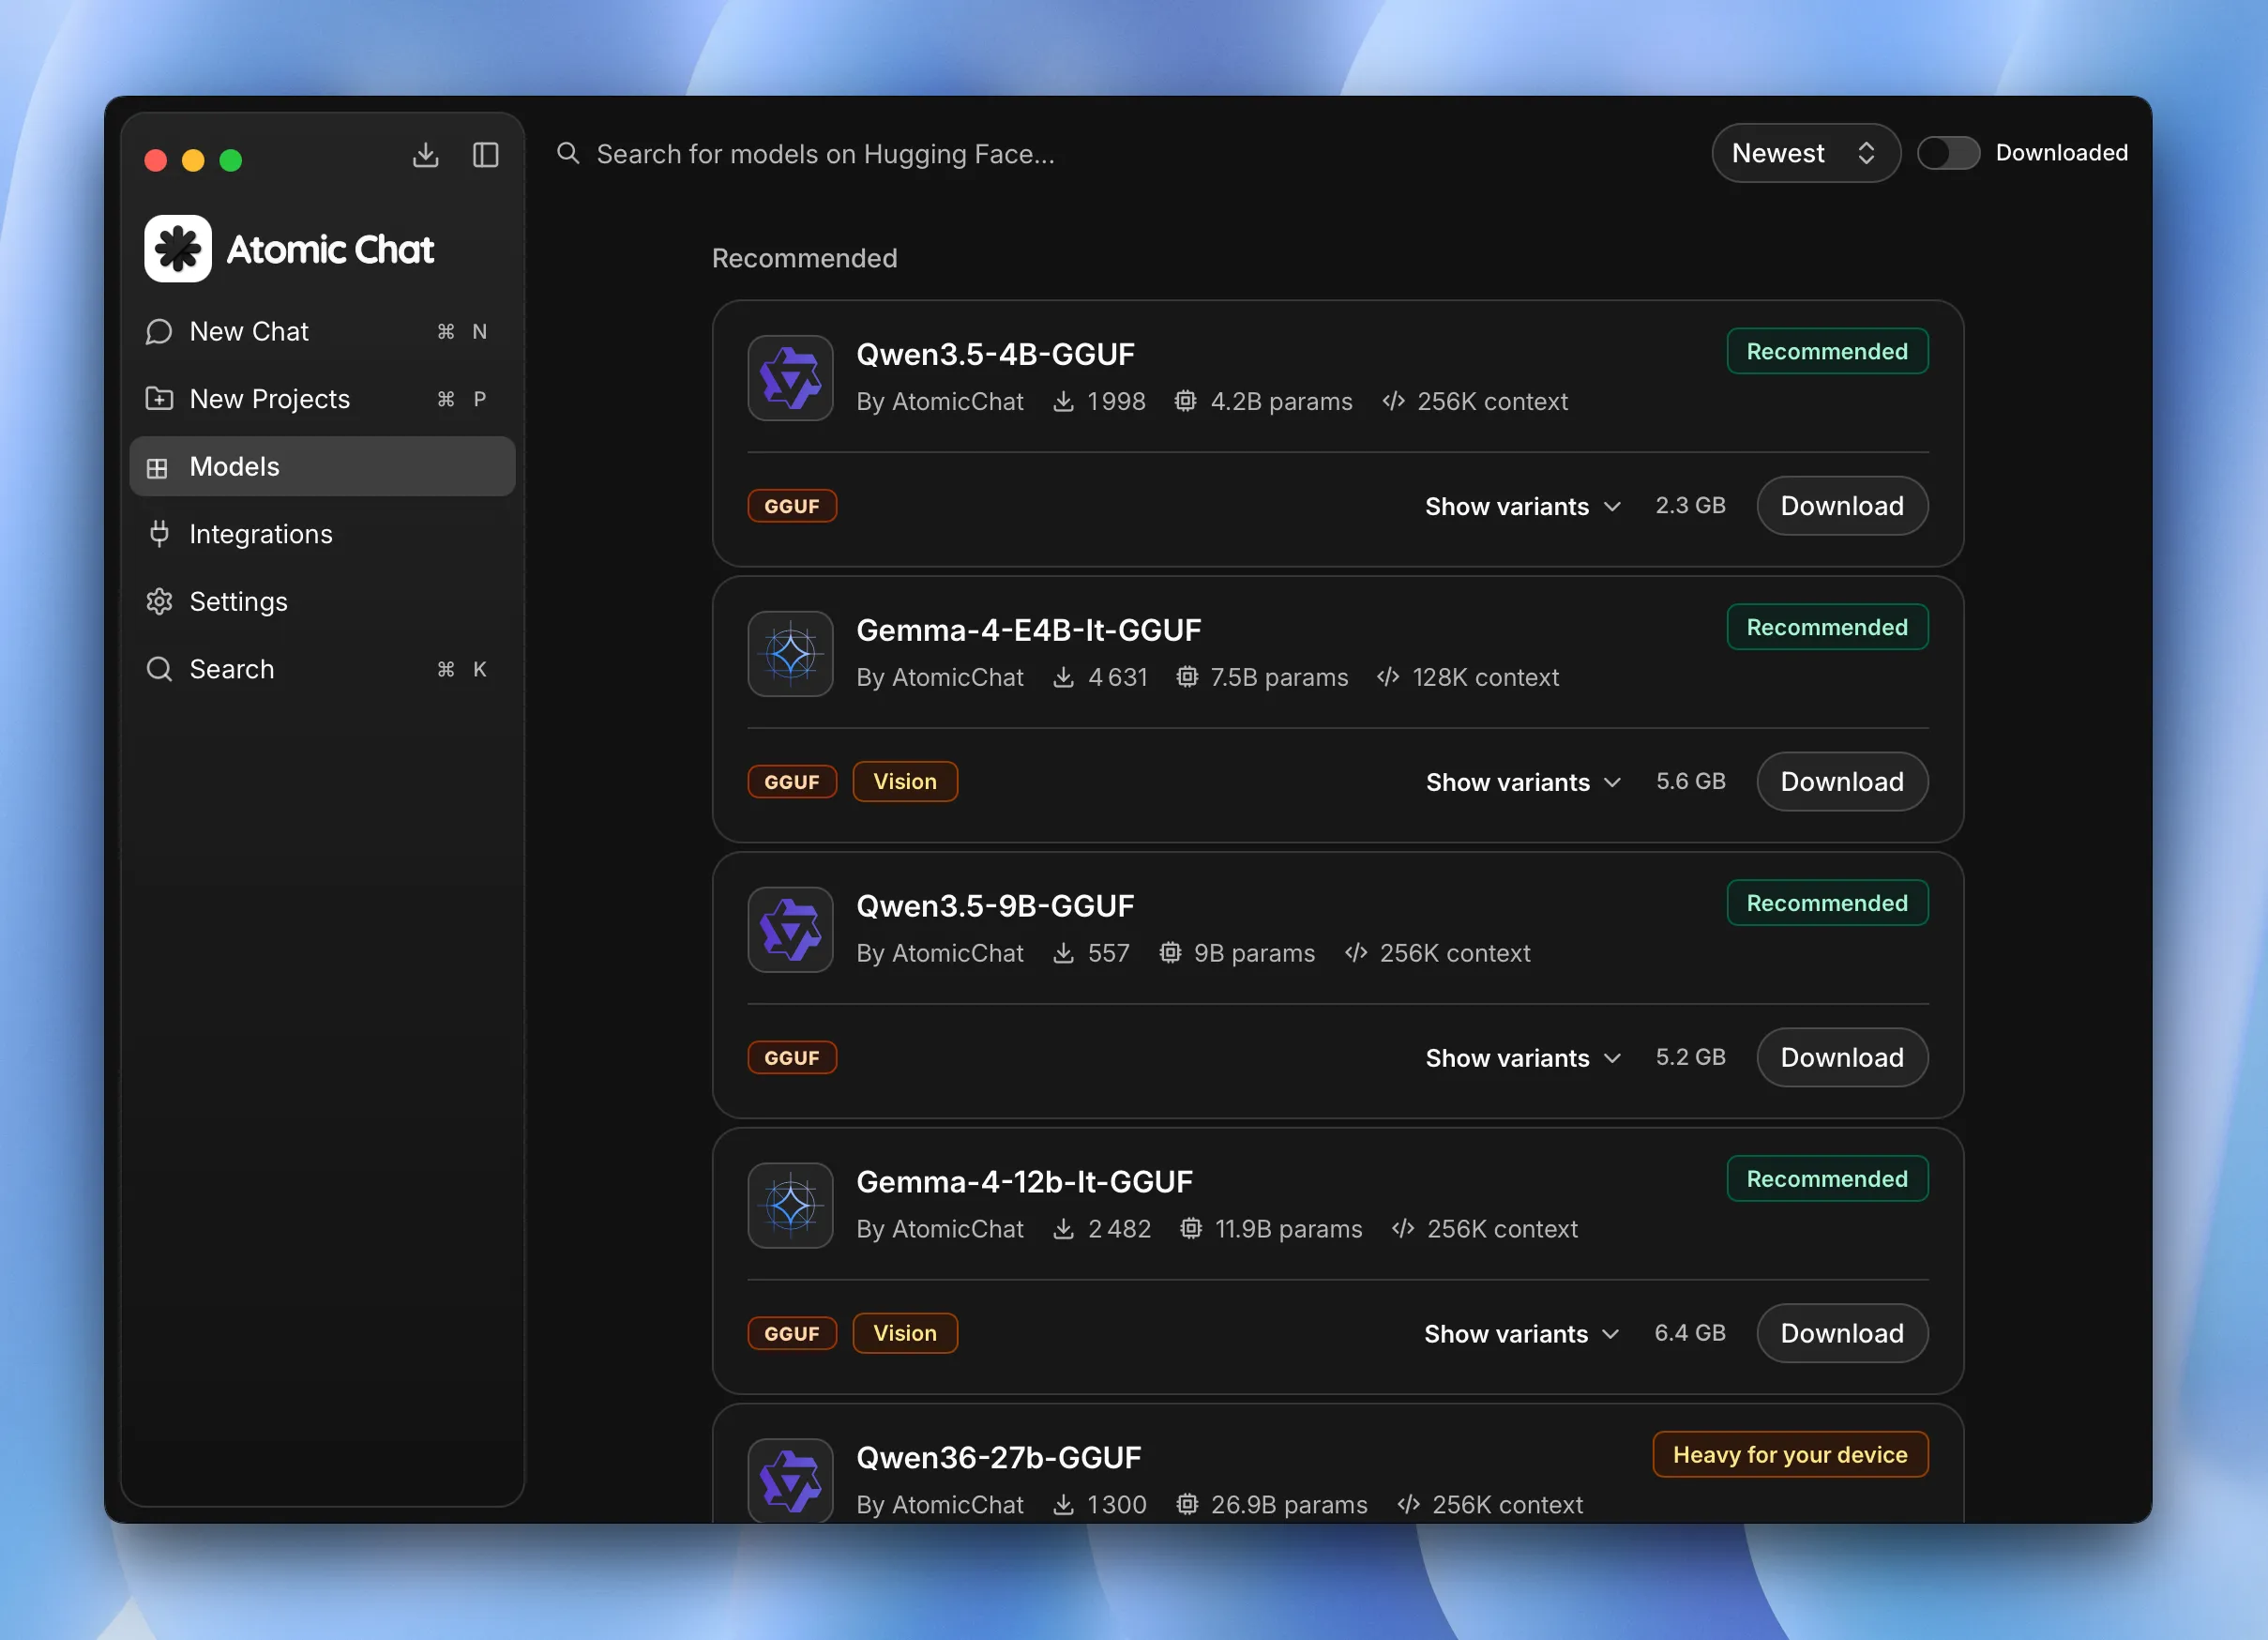Click download count icon beside 1998
This screenshot has width=2268, height=1640.
[1064, 401]
